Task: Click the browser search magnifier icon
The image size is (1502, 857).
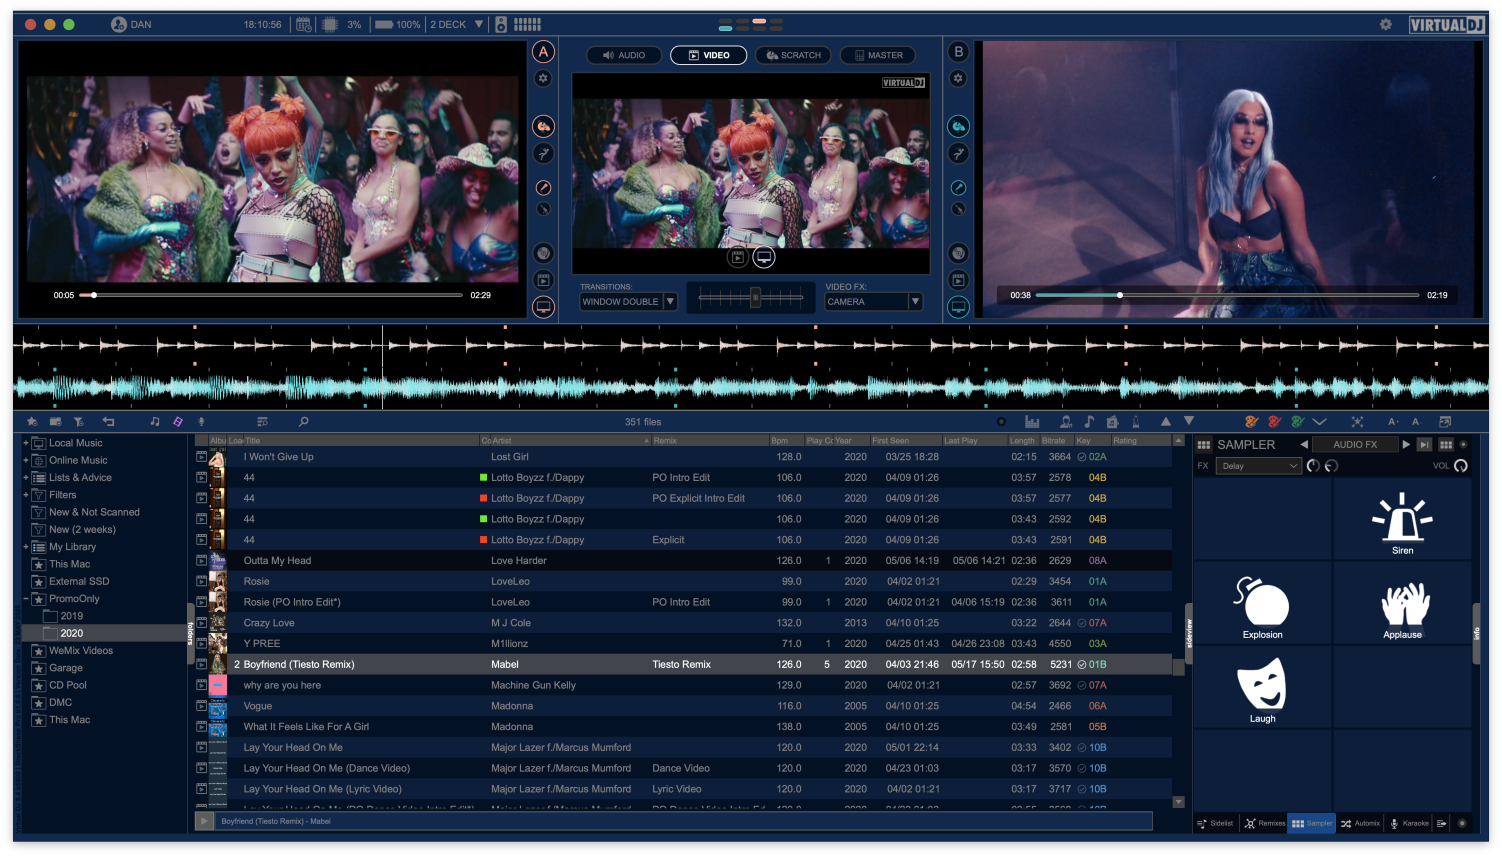Action: (304, 422)
